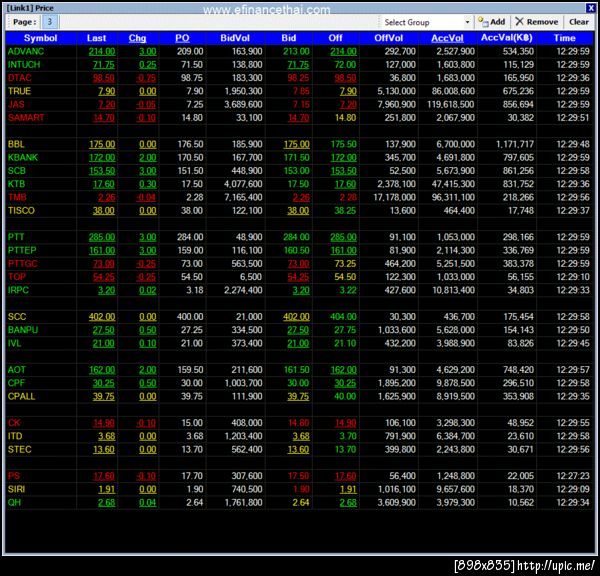The height and width of the screenshot is (576, 600).
Task: Click AOT bid price 161.50
Action: click(297, 370)
